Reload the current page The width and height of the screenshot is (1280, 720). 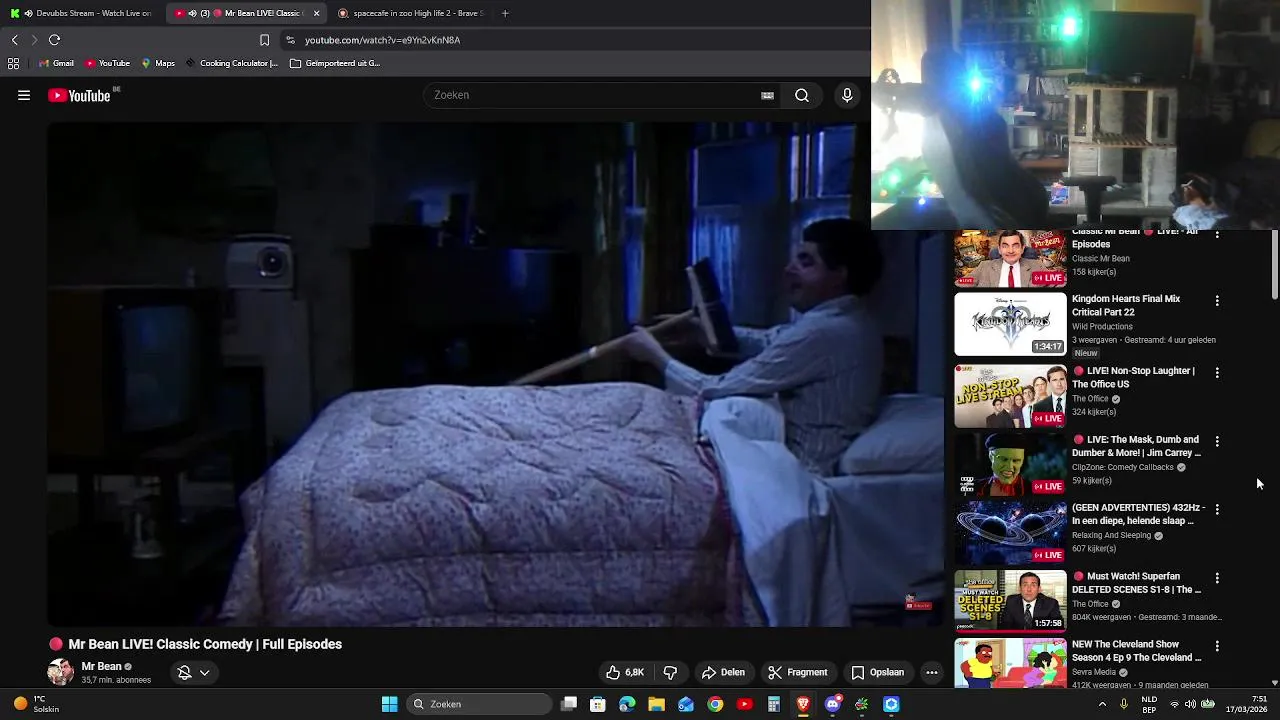coord(55,40)
